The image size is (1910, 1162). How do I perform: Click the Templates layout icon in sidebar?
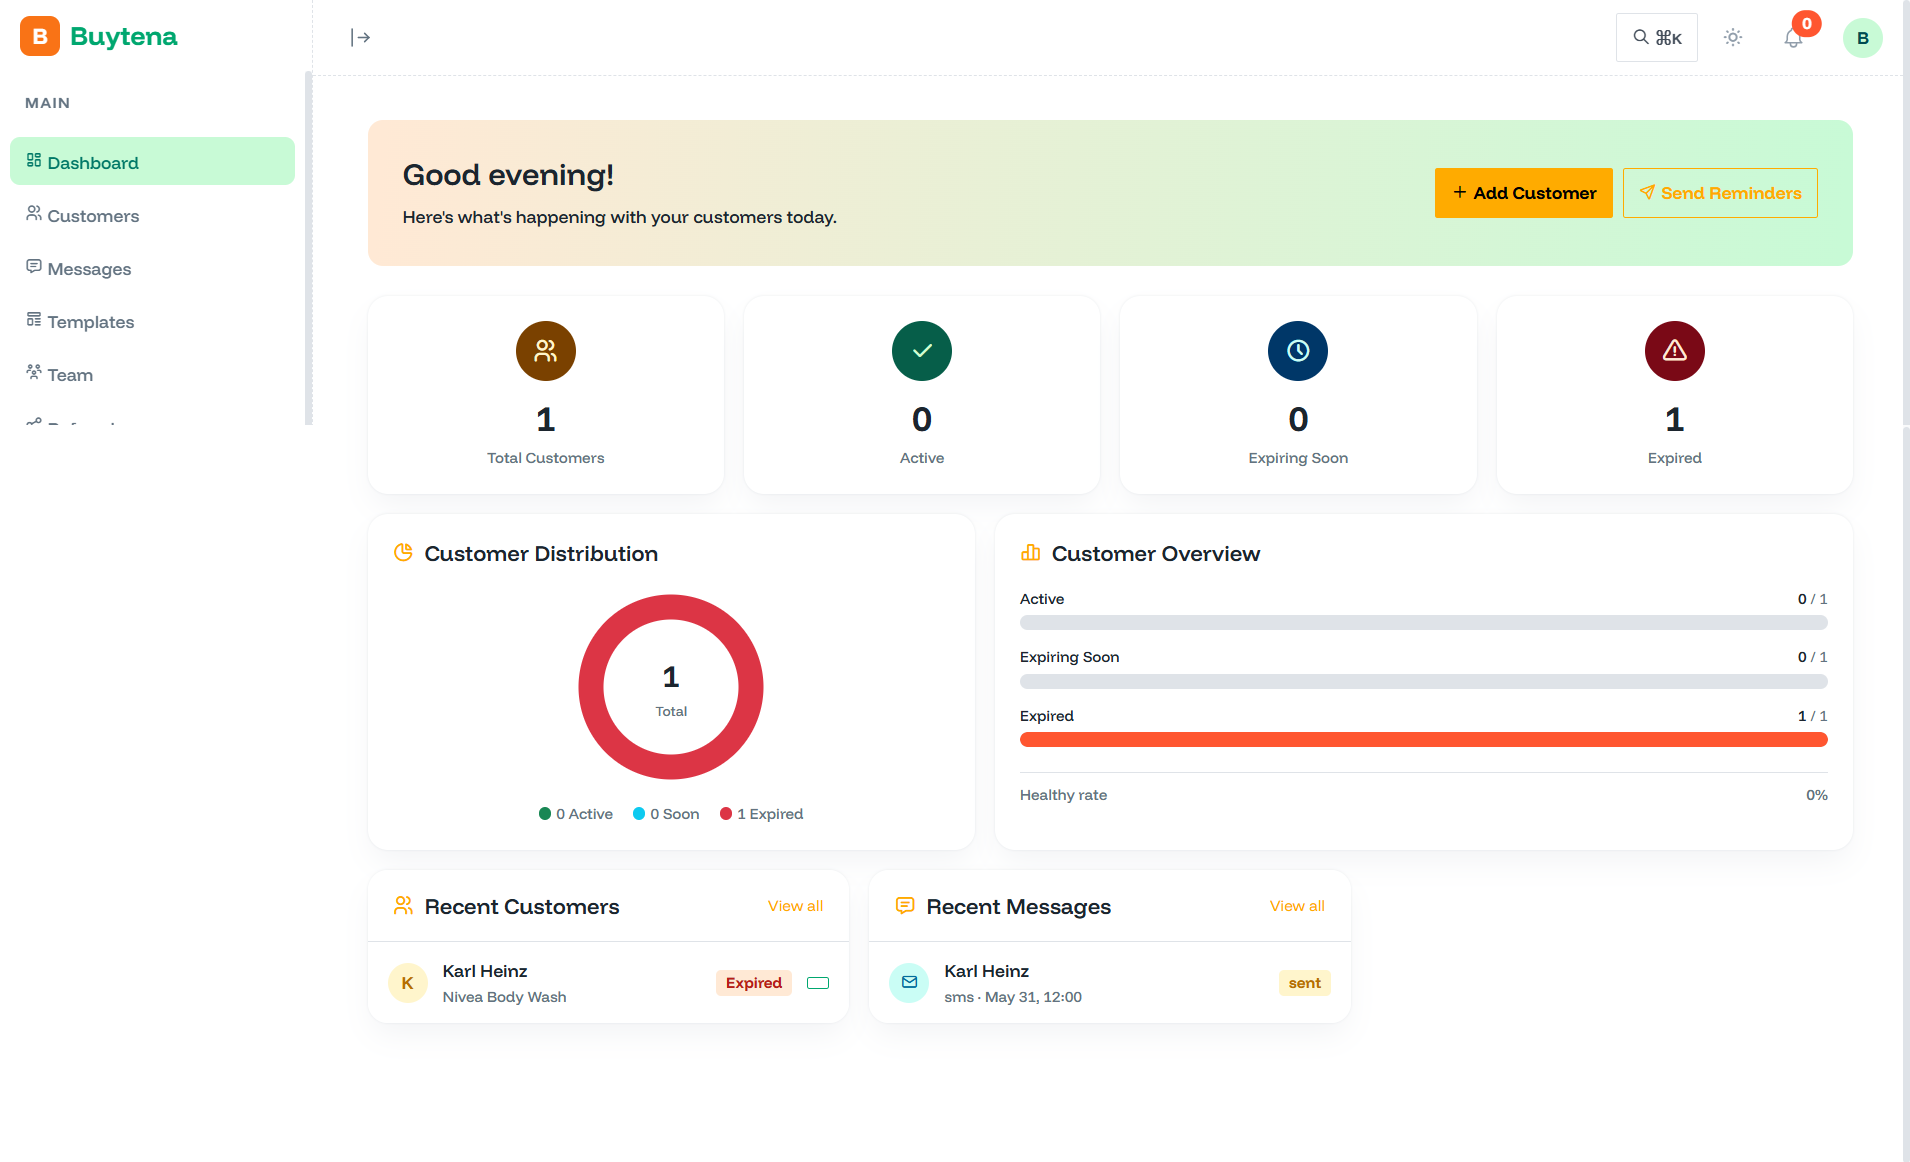point(34,320)
